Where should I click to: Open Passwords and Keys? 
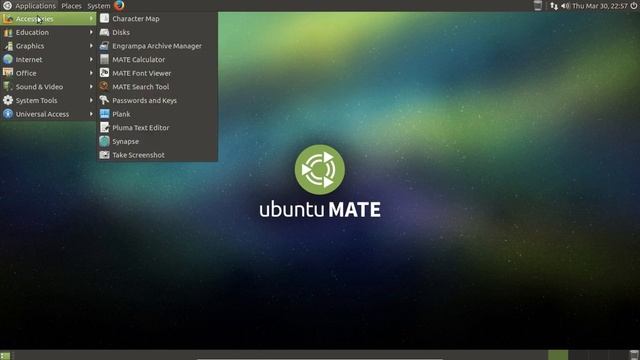coord(157,100)
